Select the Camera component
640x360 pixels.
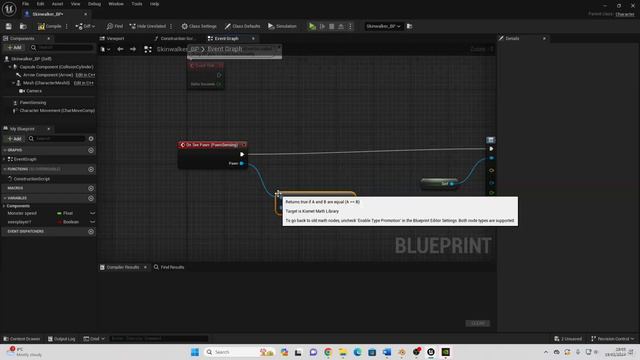tap(33, 91)
